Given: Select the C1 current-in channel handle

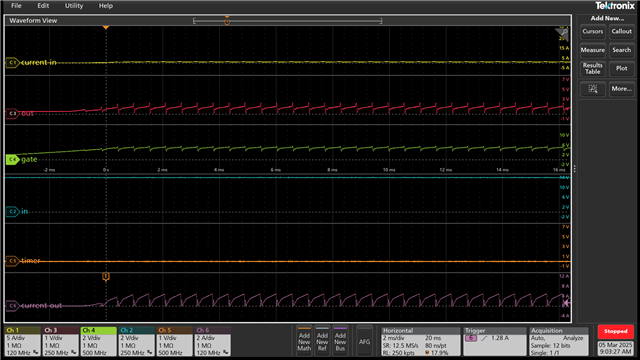Looking at the screenshot, I should point(12,62).
